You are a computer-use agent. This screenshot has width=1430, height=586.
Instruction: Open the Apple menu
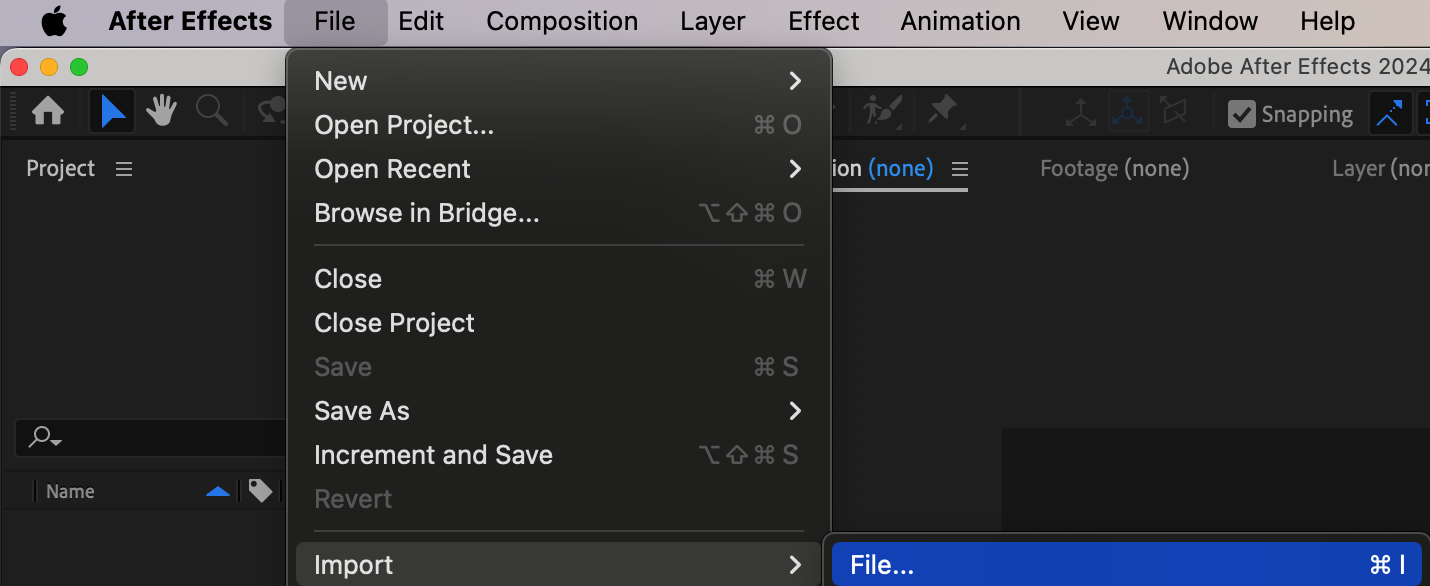[54, 21]
